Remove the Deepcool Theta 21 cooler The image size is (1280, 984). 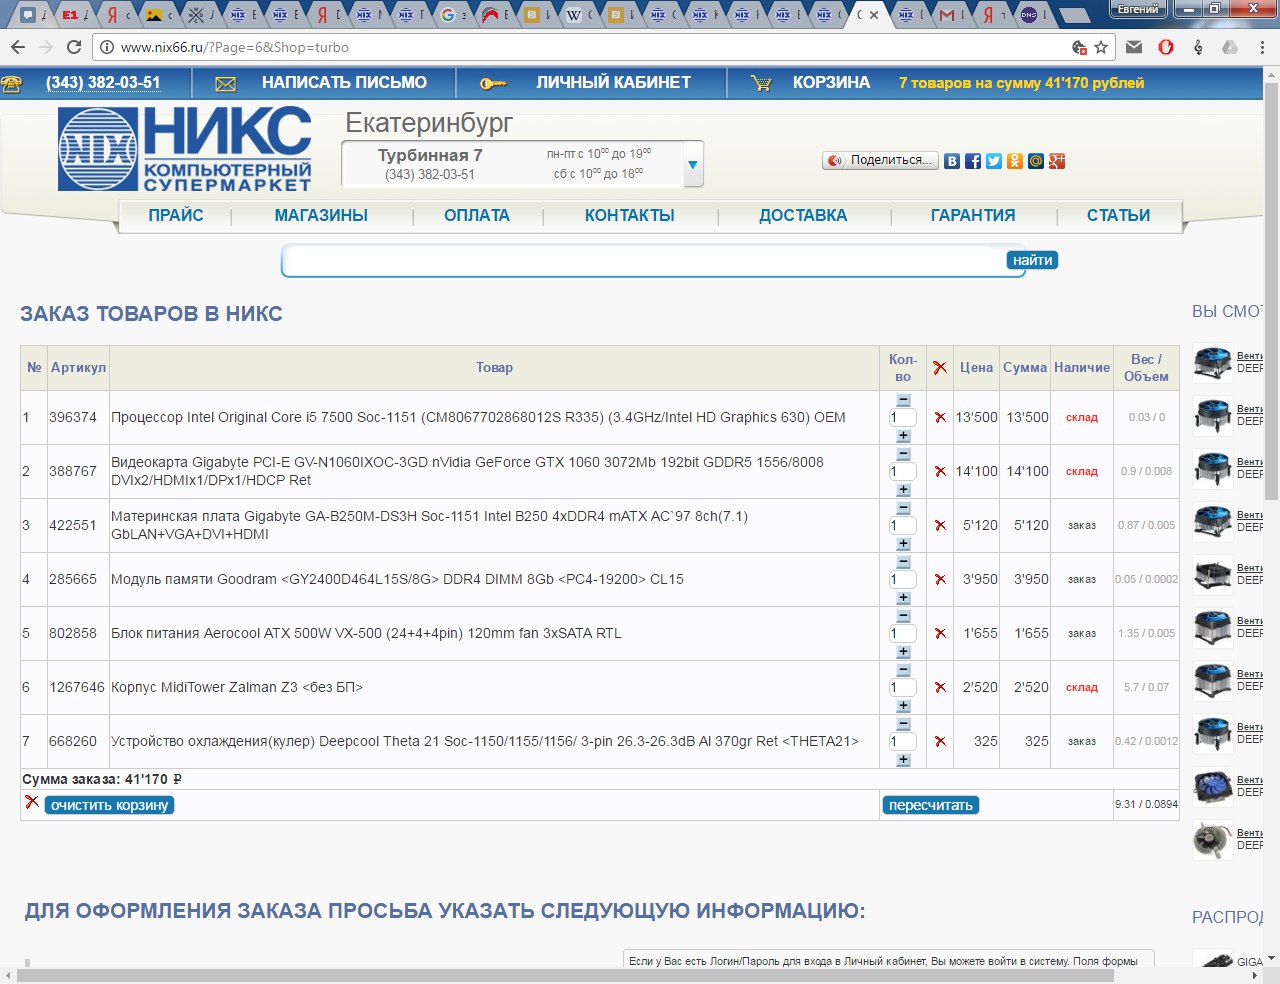point(940,741)
